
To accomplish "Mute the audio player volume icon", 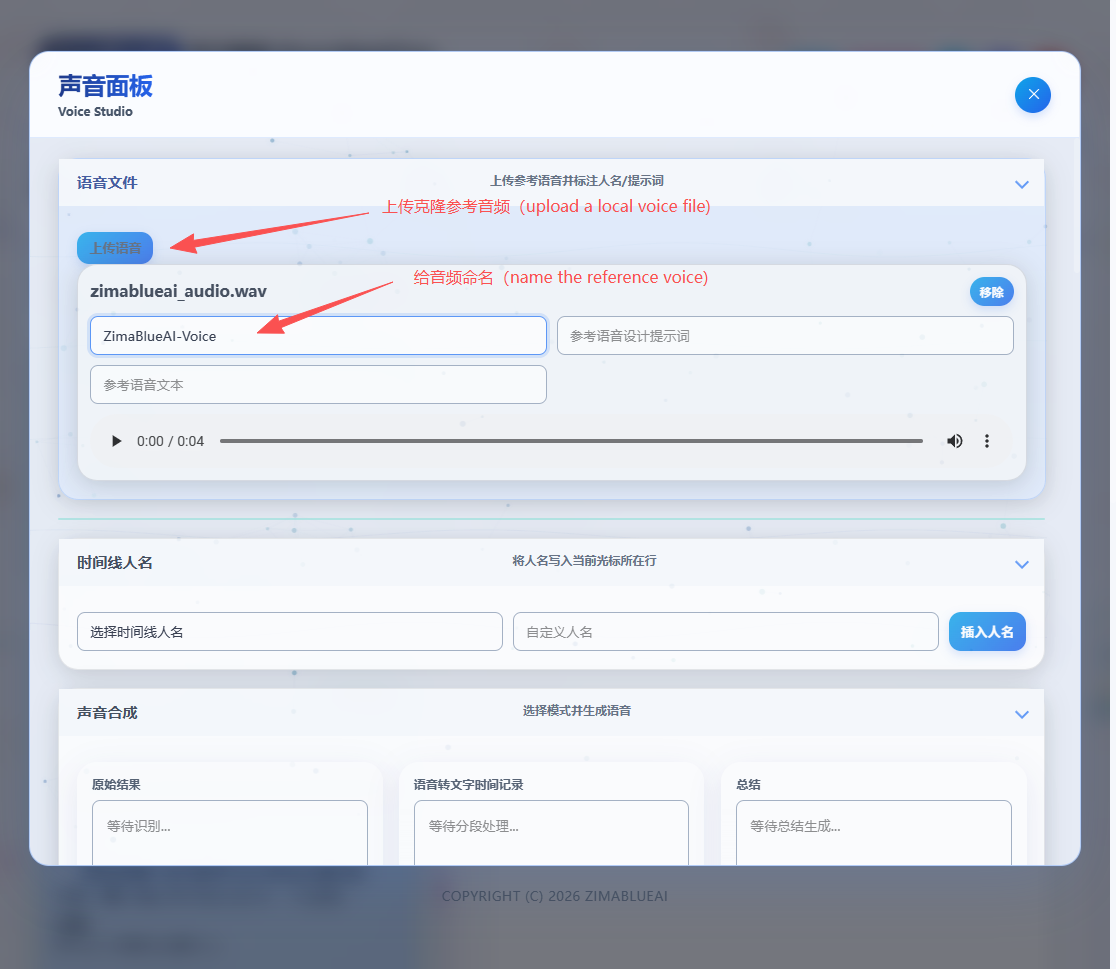I will point(954,441).
